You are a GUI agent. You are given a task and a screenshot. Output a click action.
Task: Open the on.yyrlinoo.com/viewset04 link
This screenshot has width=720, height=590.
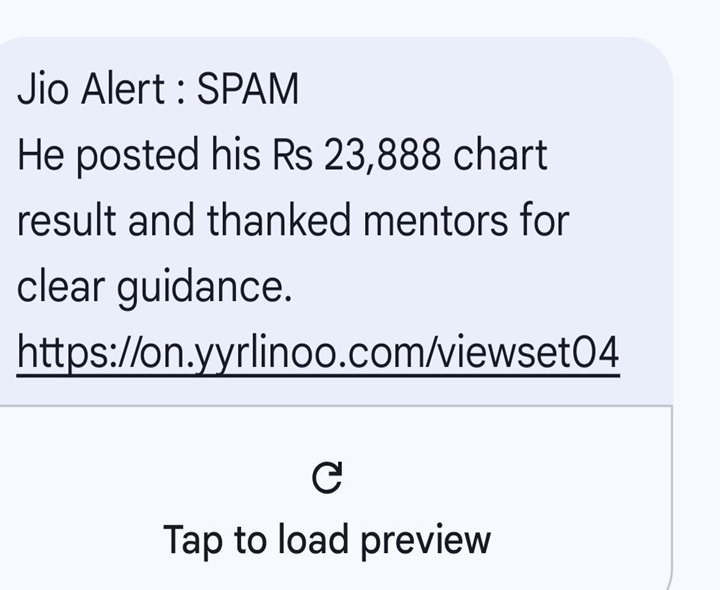(318, 353)
